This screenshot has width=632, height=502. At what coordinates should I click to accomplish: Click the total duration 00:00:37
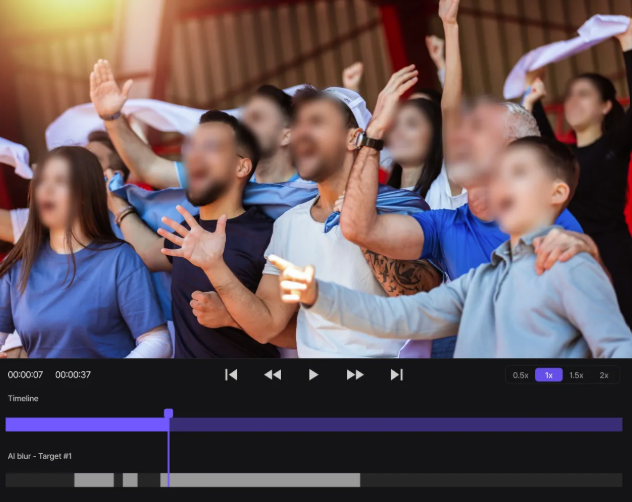click(x=73, y=375)
